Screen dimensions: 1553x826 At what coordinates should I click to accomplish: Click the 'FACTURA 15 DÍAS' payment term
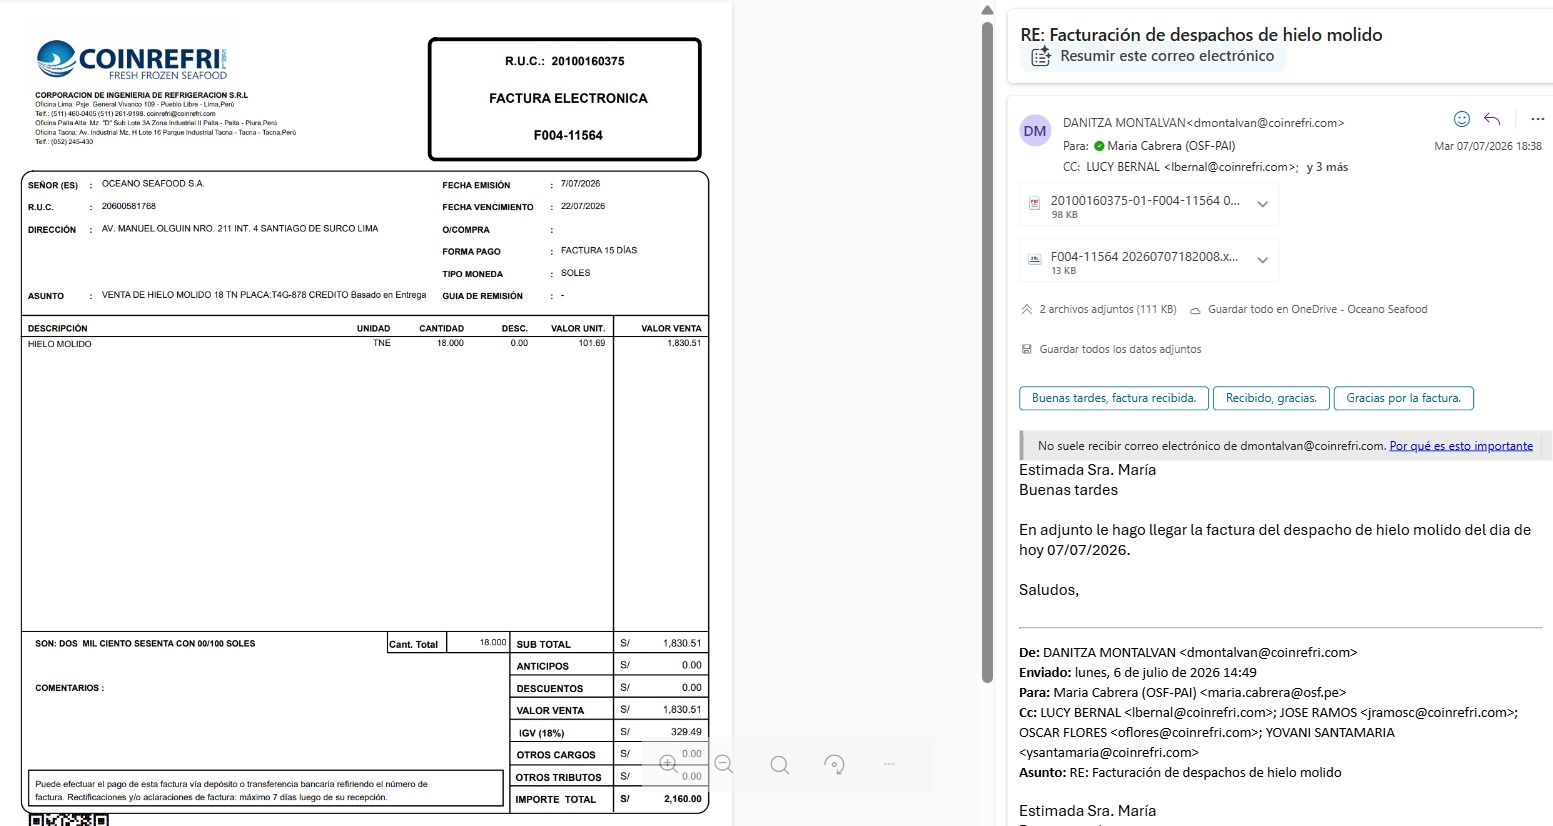(x=599, y=251)
